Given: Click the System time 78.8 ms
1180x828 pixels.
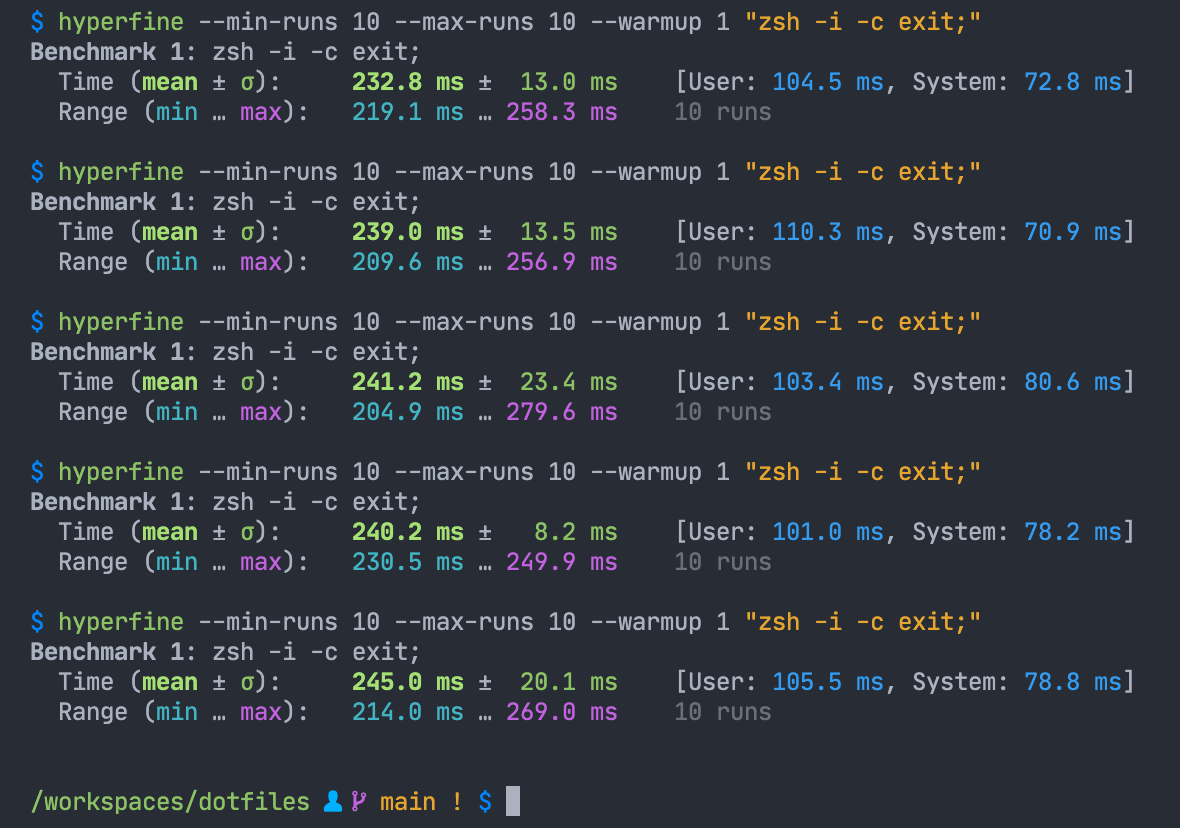Looking at the screenshot, I should [x=1073, y=681].
